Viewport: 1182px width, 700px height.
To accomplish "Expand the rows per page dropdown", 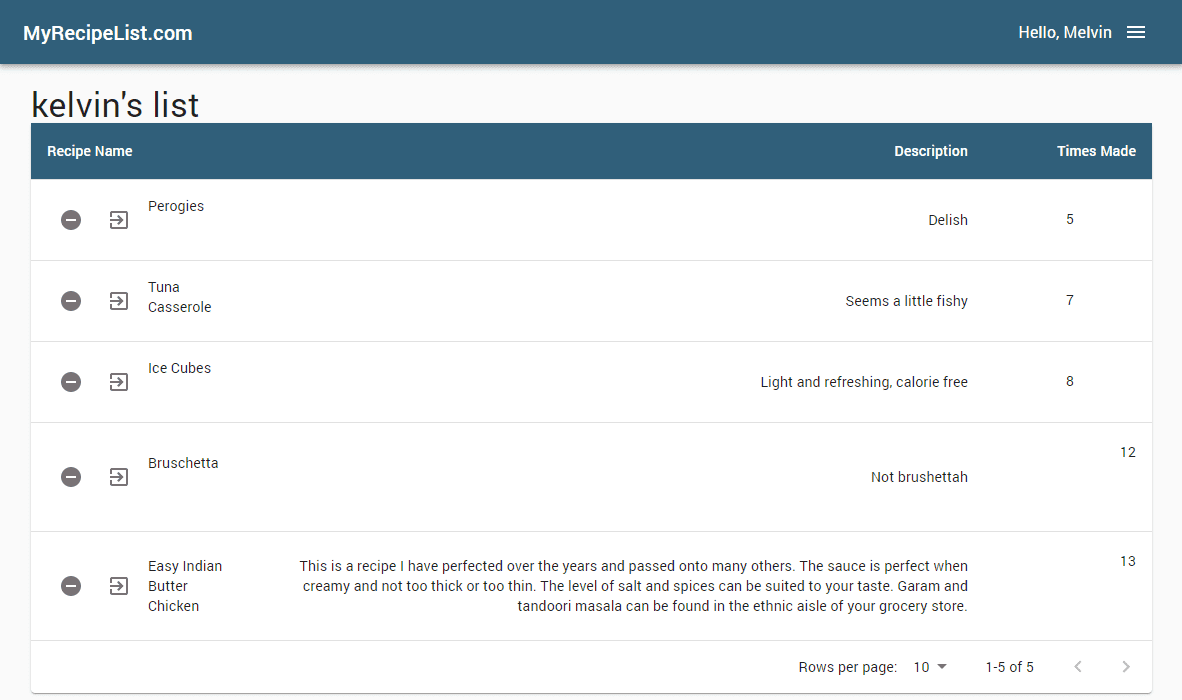I will (x=930, y=667).
